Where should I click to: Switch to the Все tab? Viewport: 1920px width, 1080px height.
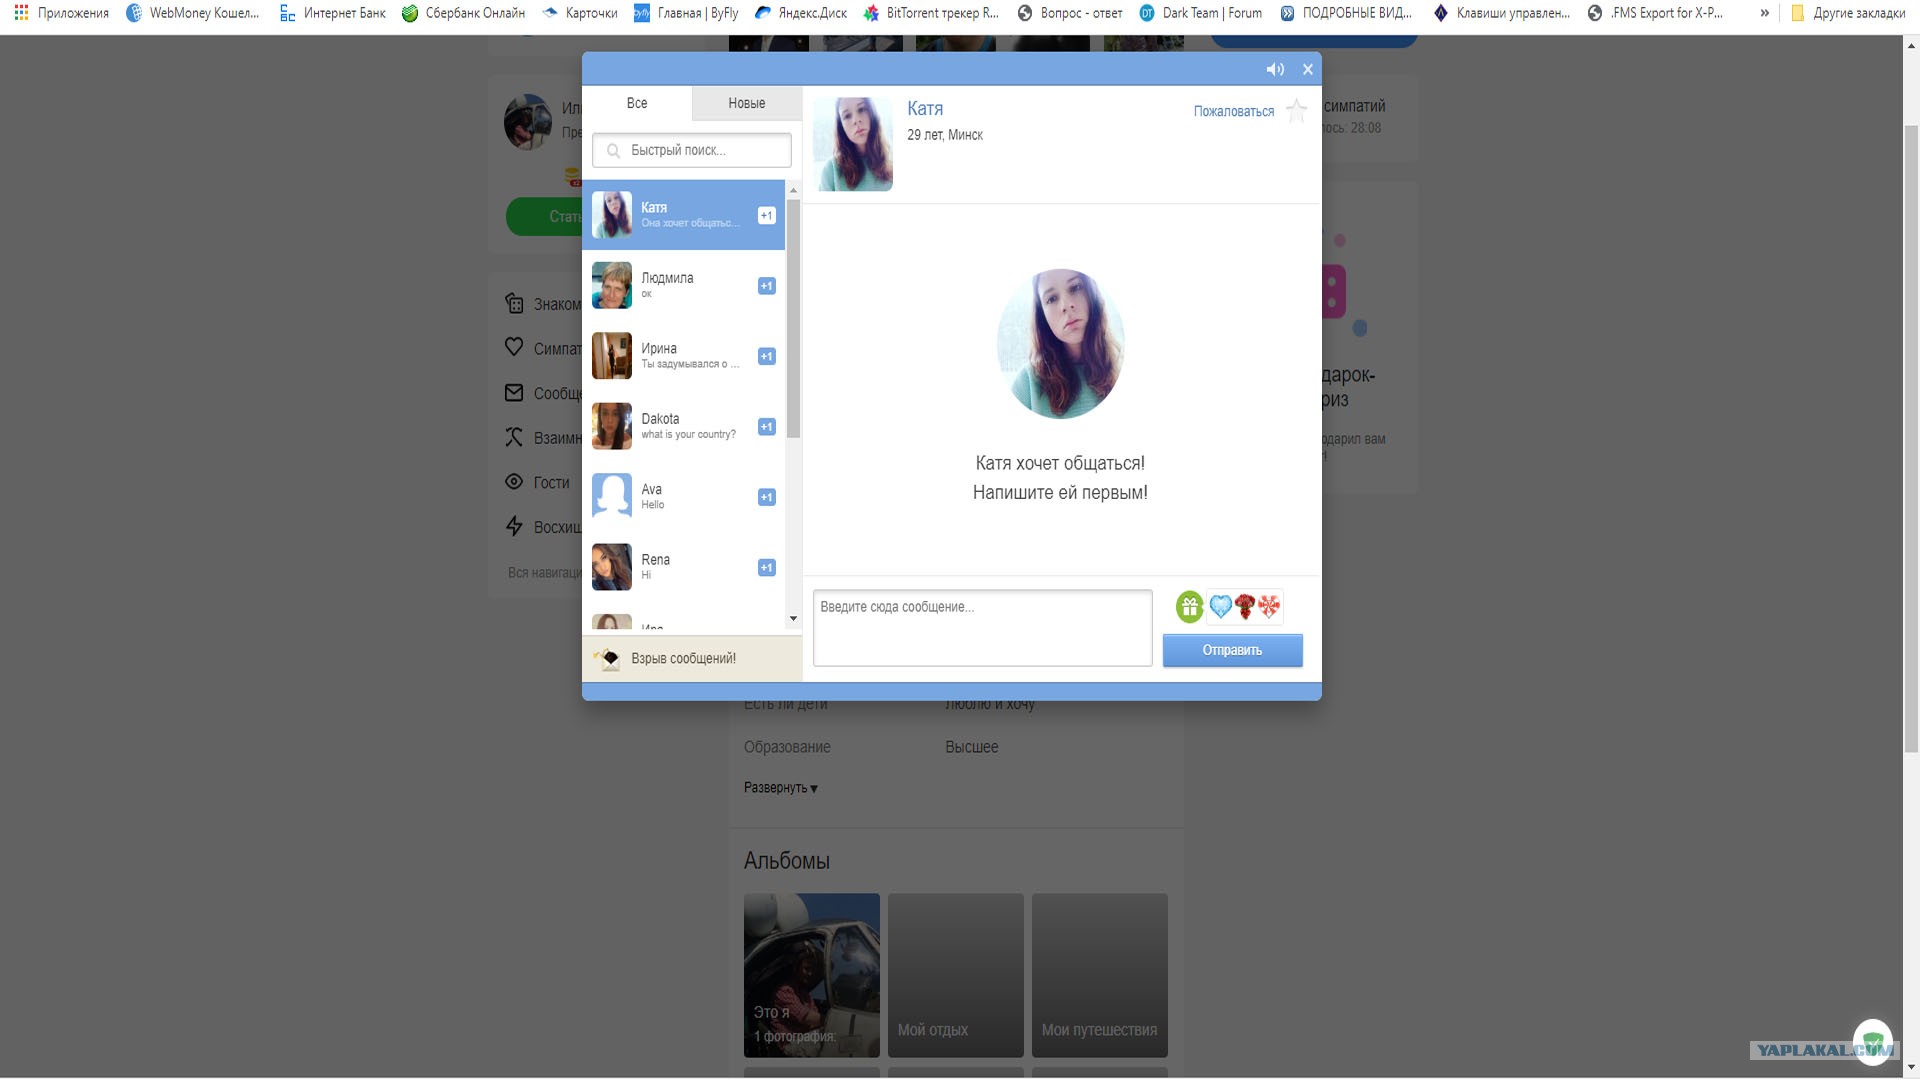click(637, 103)
